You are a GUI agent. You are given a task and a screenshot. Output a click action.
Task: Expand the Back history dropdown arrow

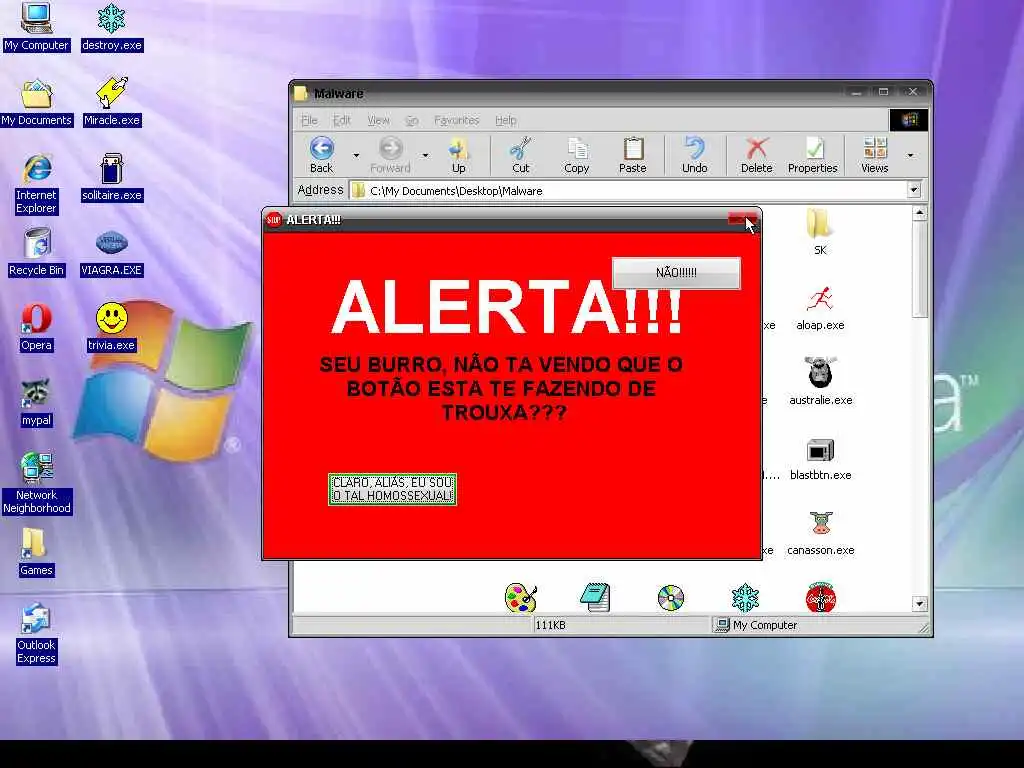point(356,155)
